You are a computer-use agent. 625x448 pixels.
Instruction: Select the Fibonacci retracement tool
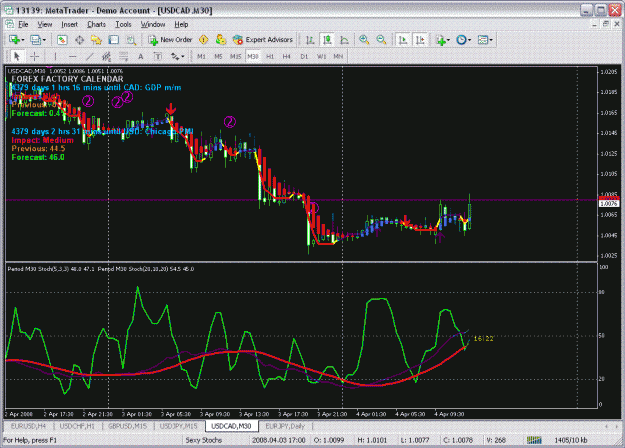pos(123,57)
